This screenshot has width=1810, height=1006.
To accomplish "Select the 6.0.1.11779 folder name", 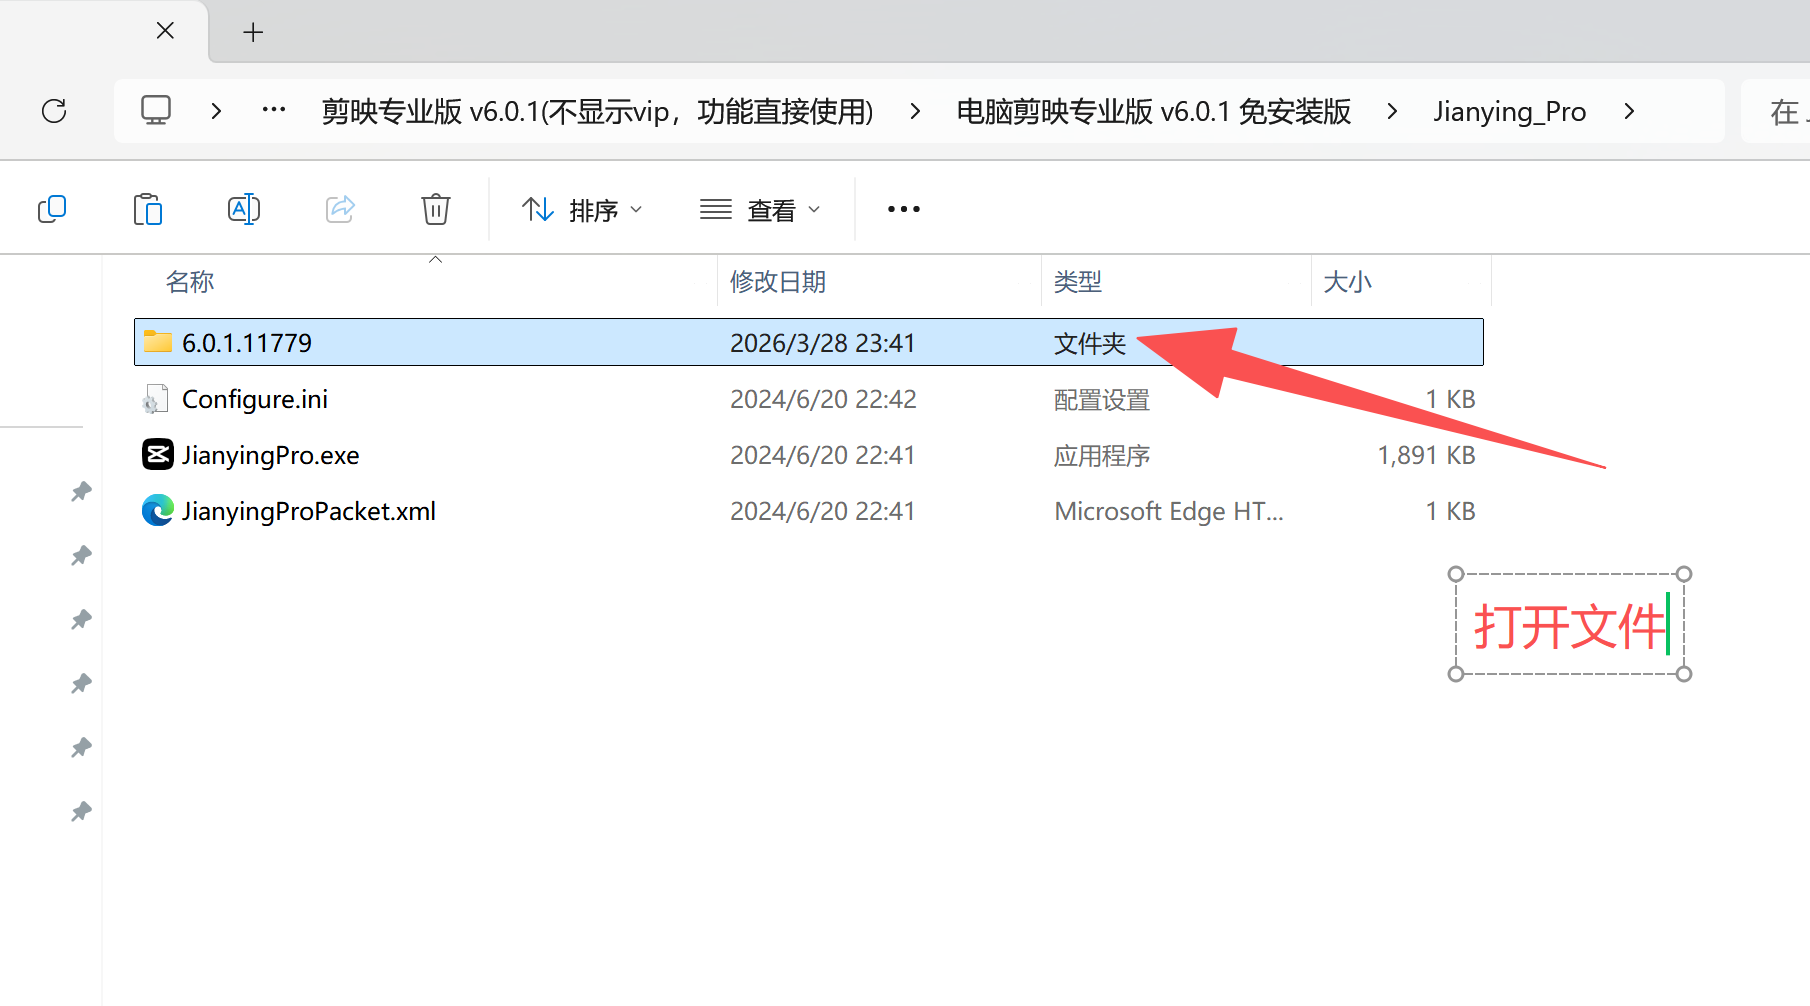I will pyautogui.click(x=247, y=343).
